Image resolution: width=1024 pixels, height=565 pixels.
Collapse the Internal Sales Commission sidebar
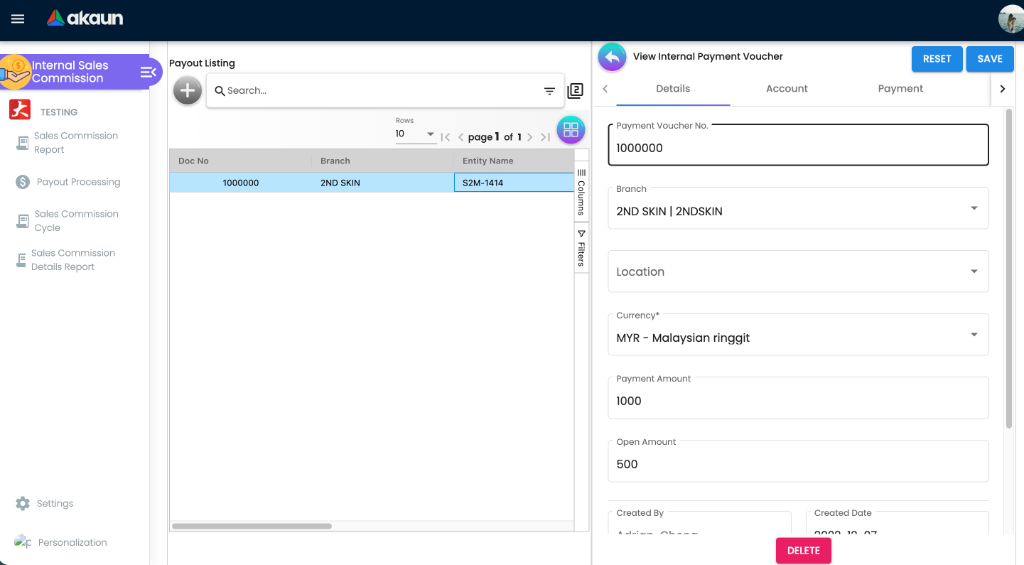[148, 72]
